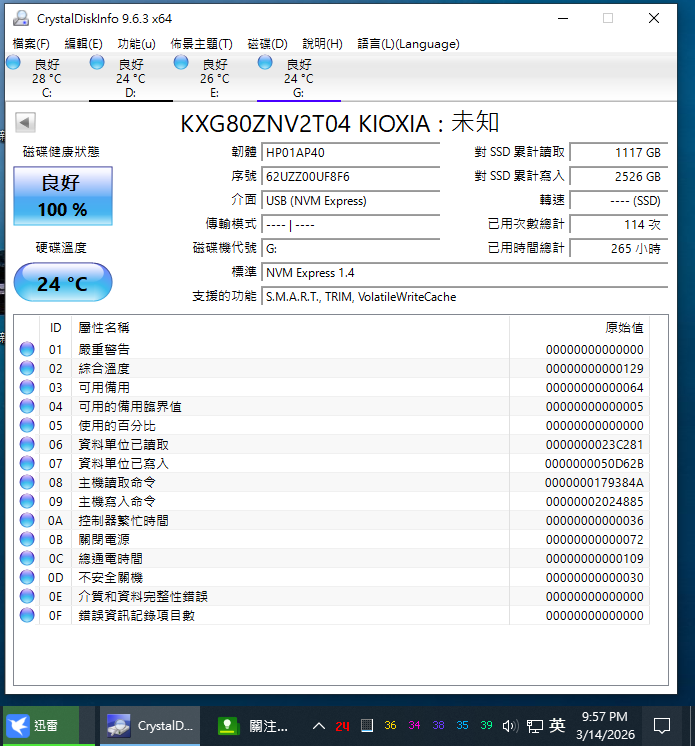Open the 磁碟(D) menu
Viewport: 695px width, 746px height.
[x=267, y=44]
